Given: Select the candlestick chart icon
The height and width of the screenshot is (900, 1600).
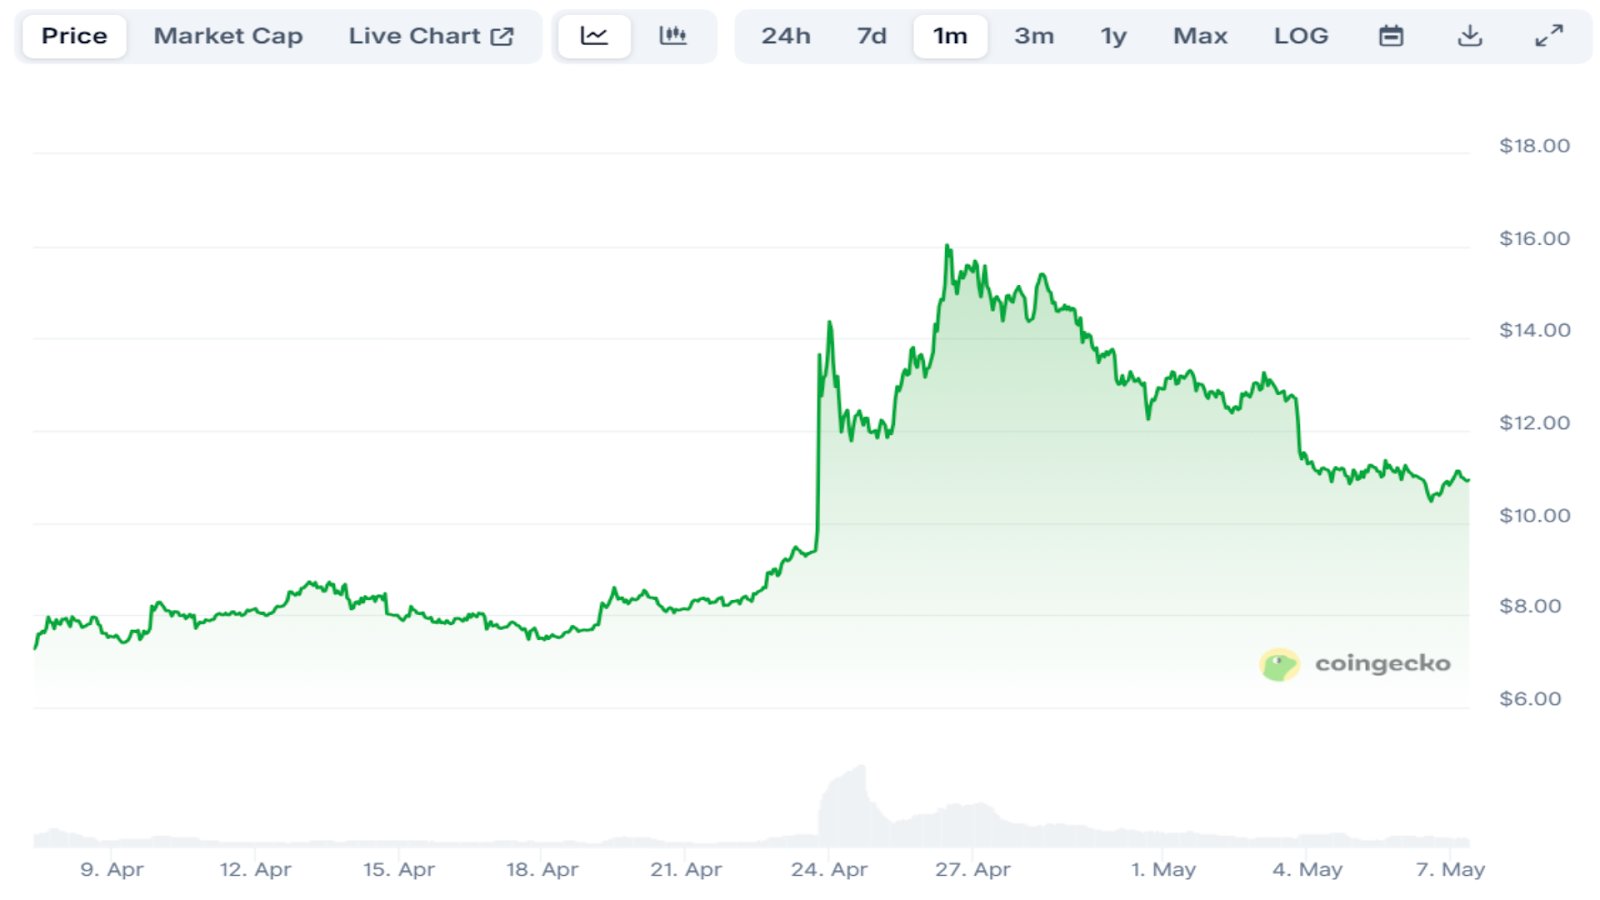Looking at the screenshot, I should [x=673, y=35].
